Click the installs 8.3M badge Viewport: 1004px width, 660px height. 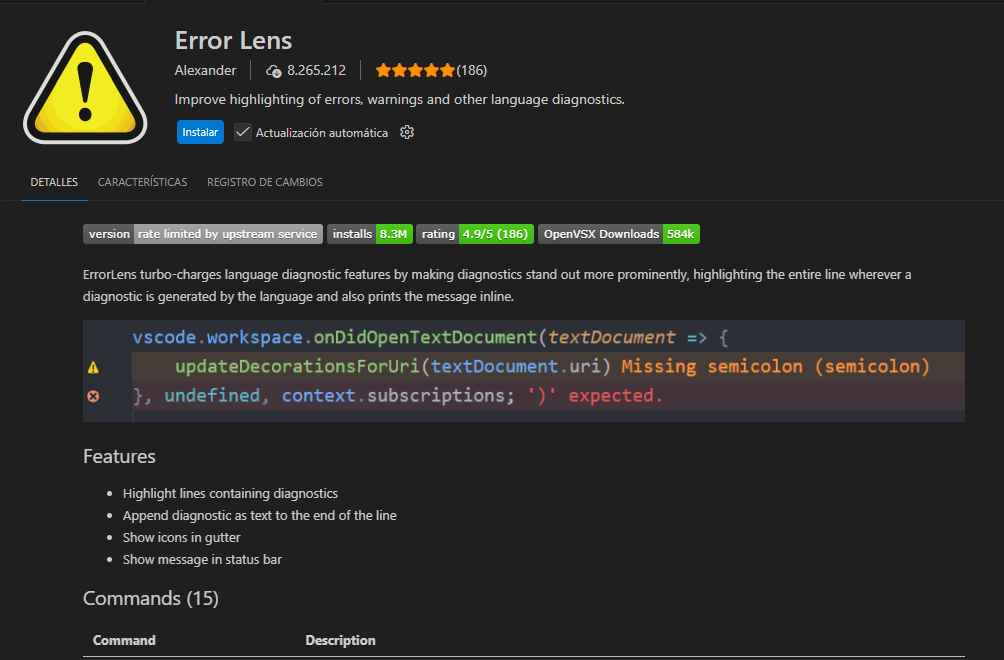tap(369, 234)
